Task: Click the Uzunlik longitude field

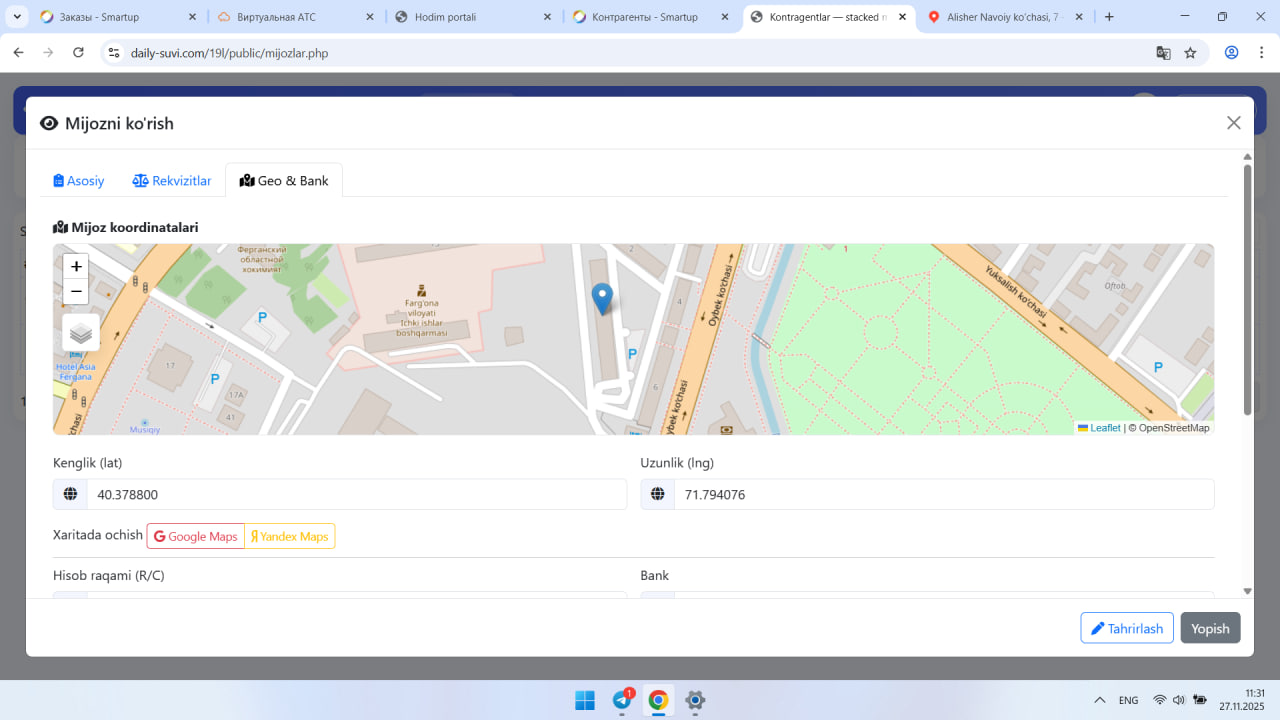Action: (943, 495)
